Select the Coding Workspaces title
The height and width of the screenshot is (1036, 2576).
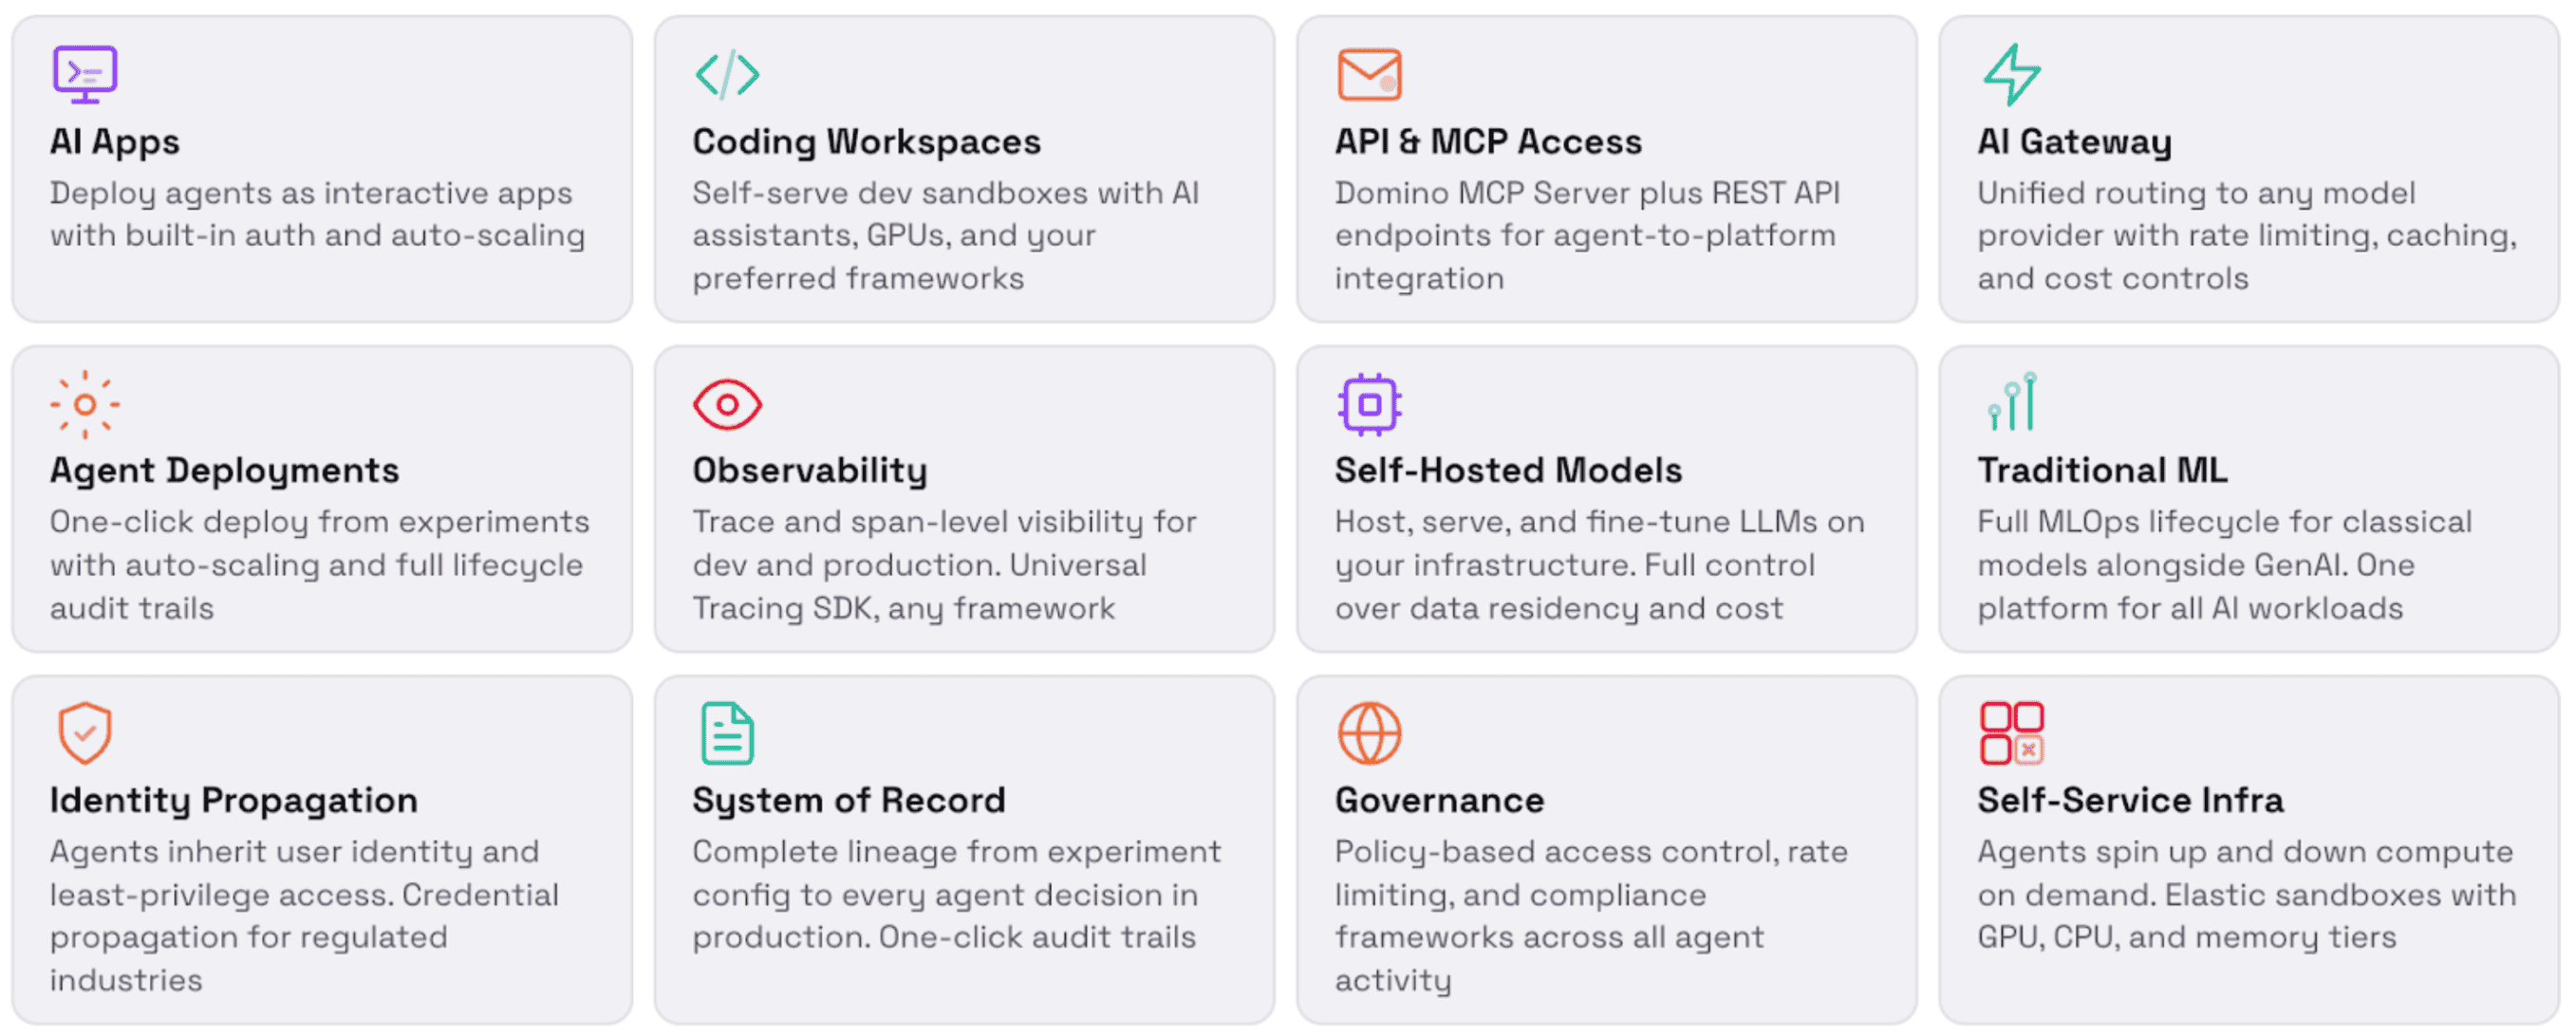(x=866, y=142)
